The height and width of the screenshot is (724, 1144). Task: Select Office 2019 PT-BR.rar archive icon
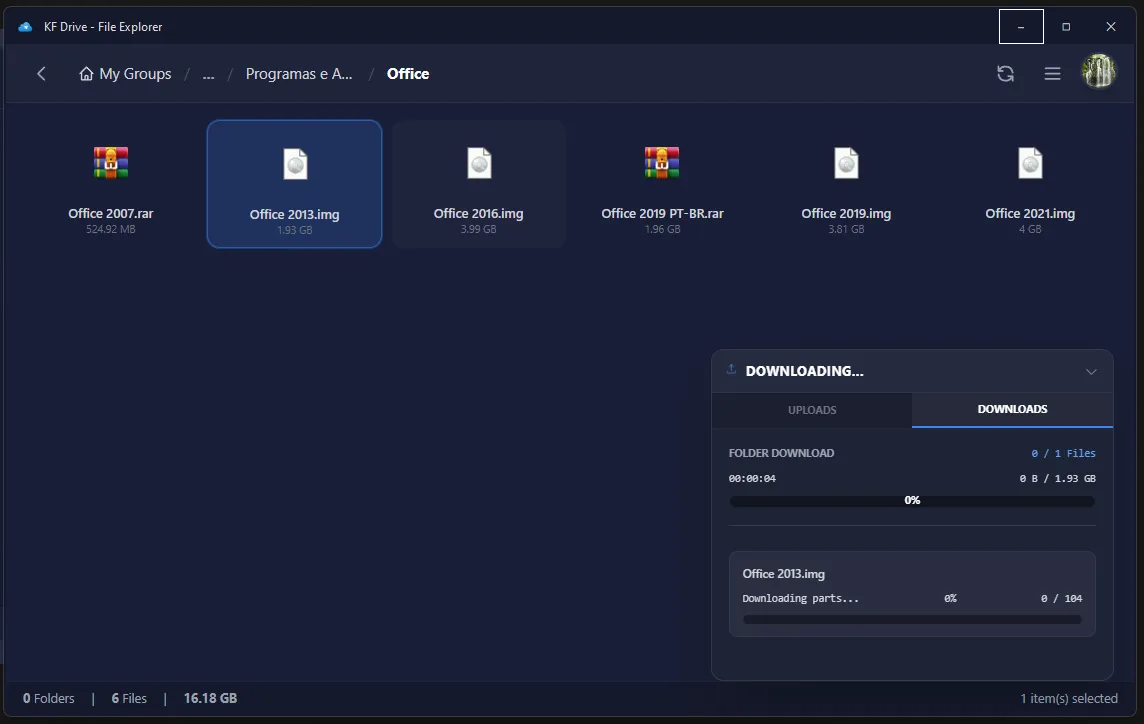[x=662, y=163]
